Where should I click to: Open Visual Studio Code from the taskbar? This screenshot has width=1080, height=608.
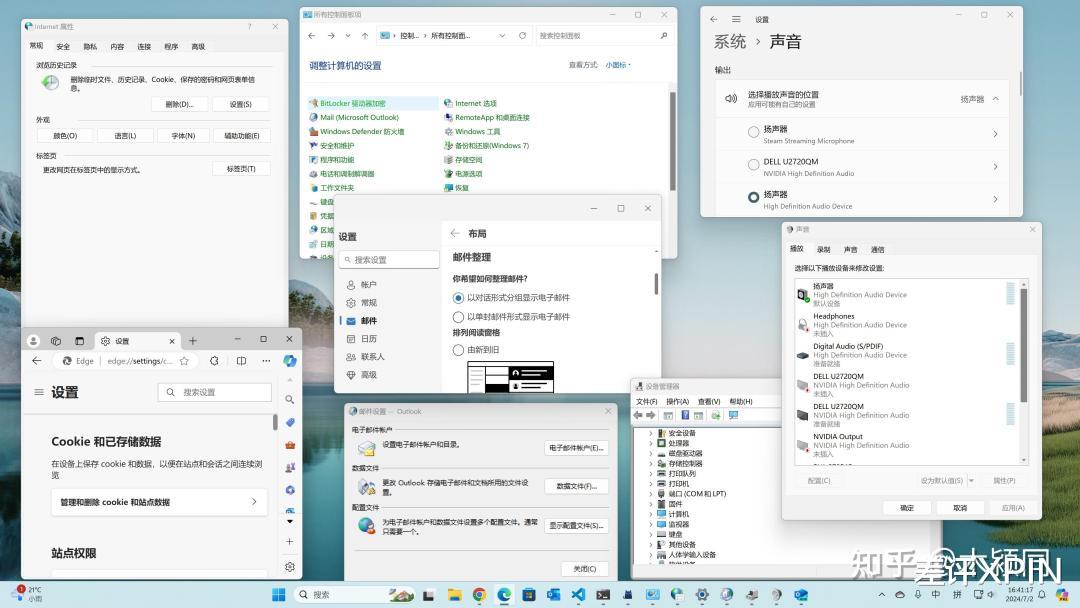578,595
